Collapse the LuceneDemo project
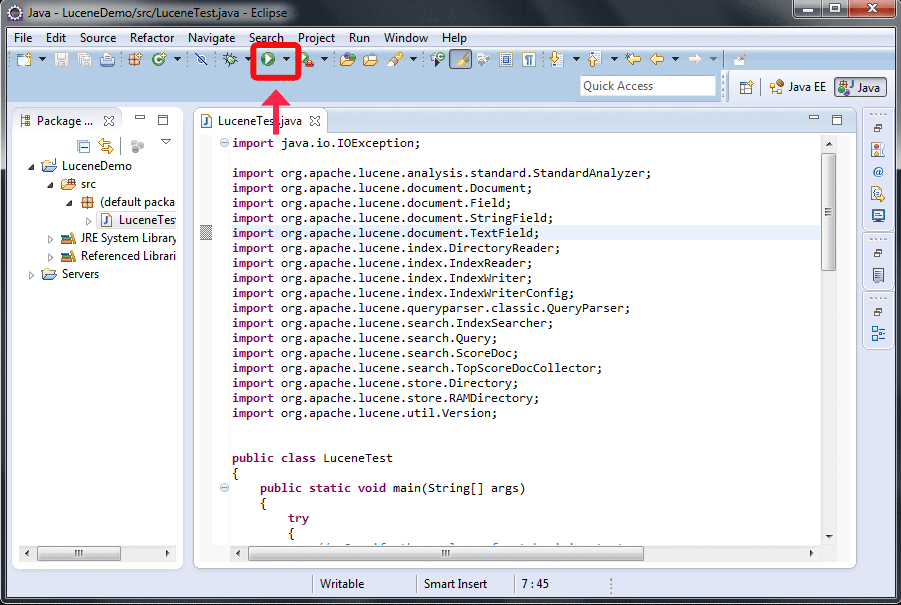 point(32,166)
